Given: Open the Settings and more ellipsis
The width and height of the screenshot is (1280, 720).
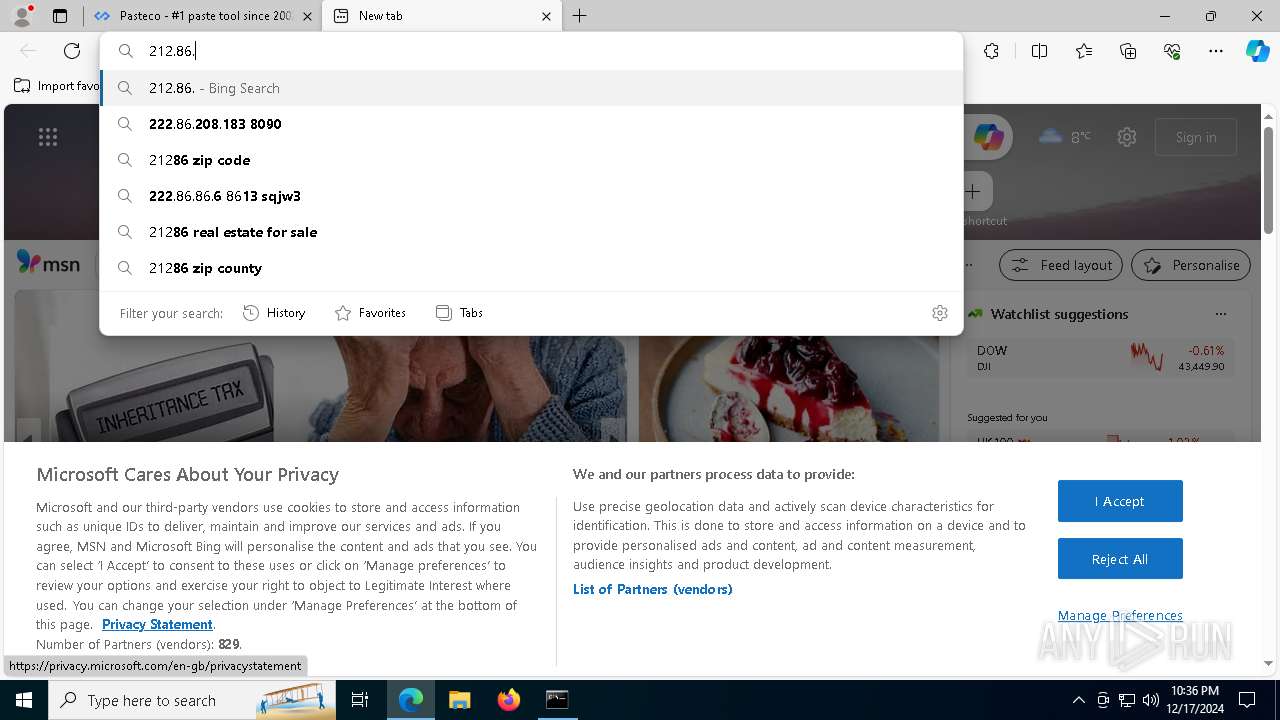Looking at the screenshot, I should 1216,51.
